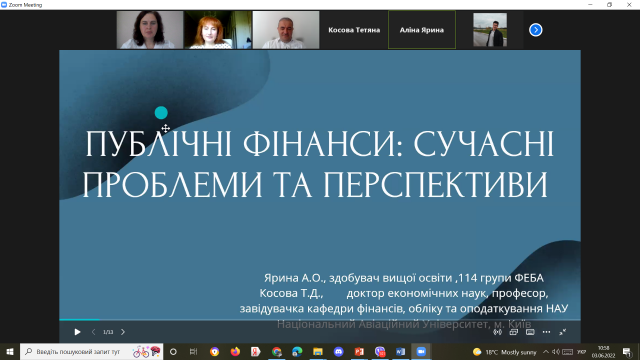The width and height of the screenshot is (640, 360).
Task: Select the man standing outdoors thumbnail
Action: click(490, 30)
